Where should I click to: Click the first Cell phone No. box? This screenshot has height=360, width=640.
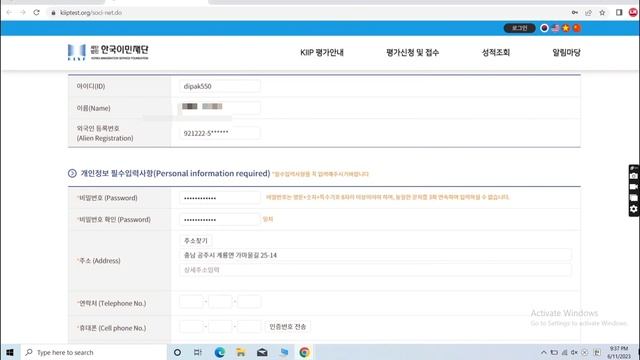click(191, 327)
